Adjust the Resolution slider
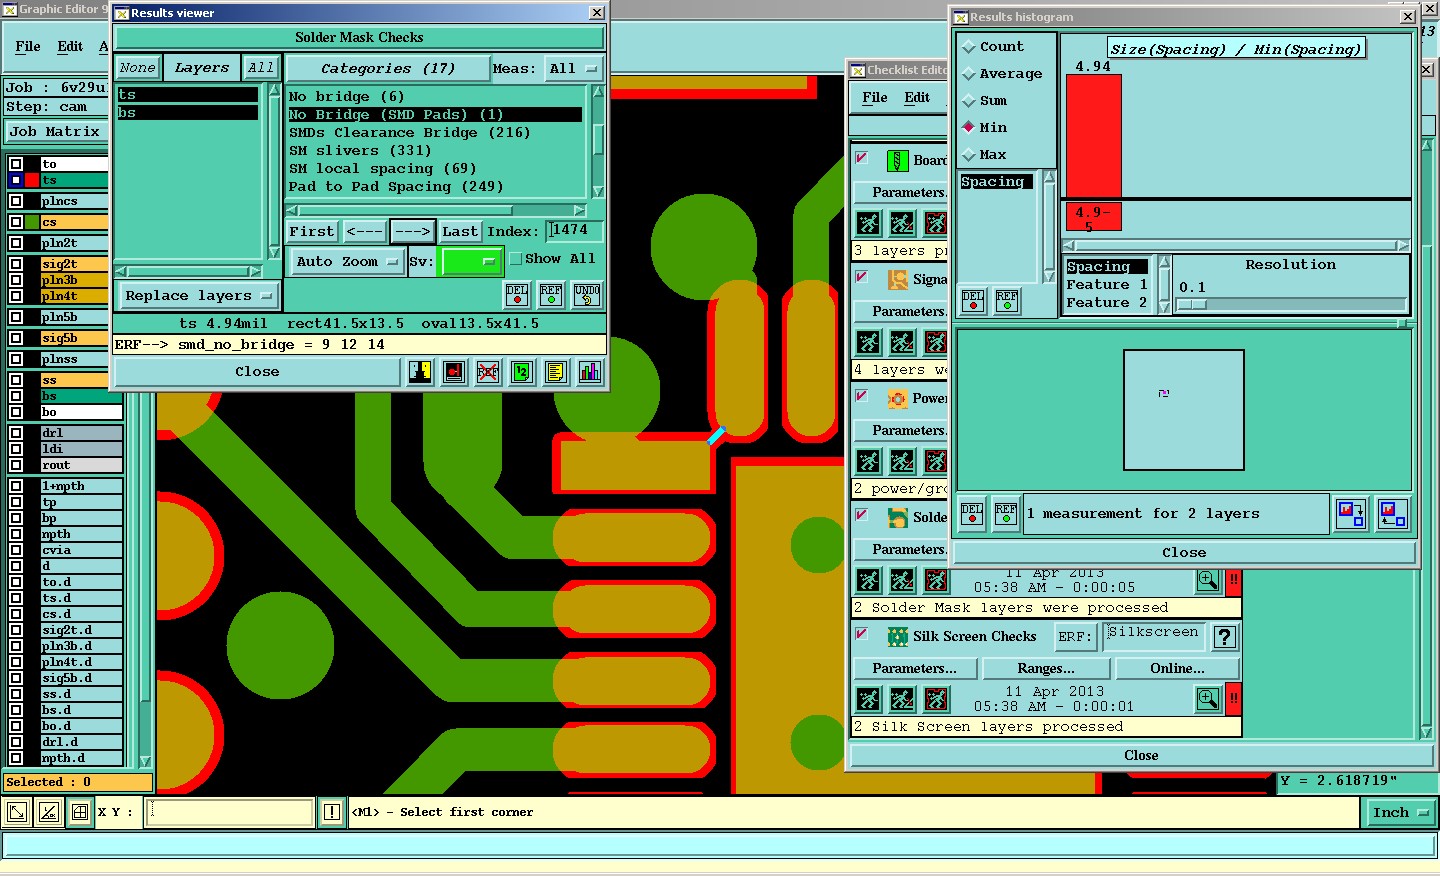1440x876 pixels. click(x=1191, y=305)
